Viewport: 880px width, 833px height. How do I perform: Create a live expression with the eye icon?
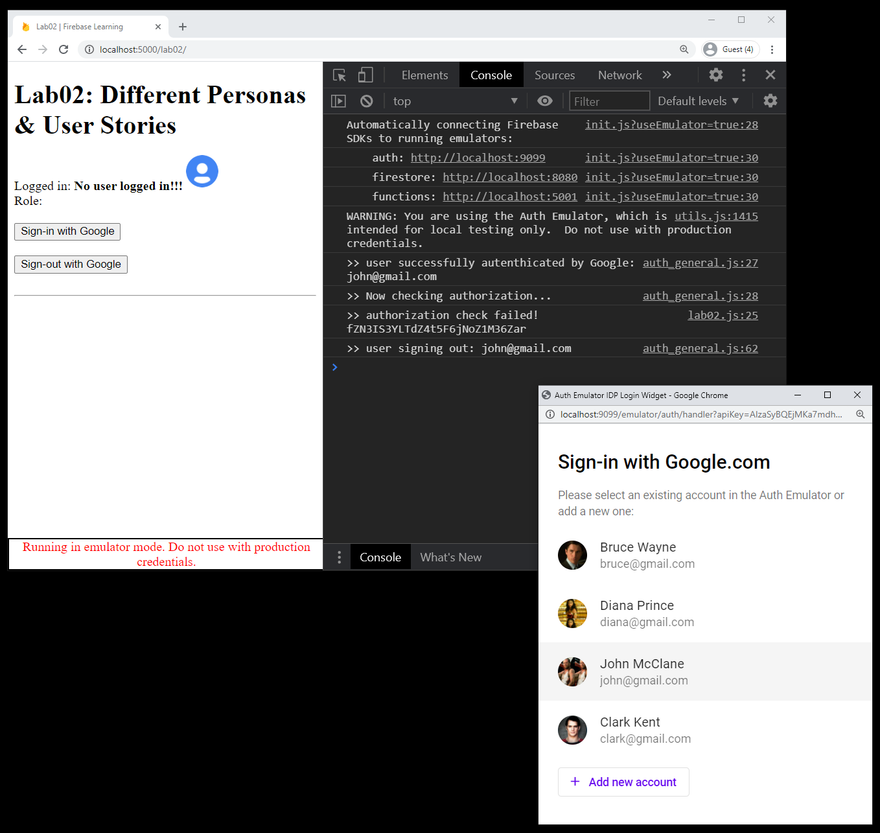point(544,101)
